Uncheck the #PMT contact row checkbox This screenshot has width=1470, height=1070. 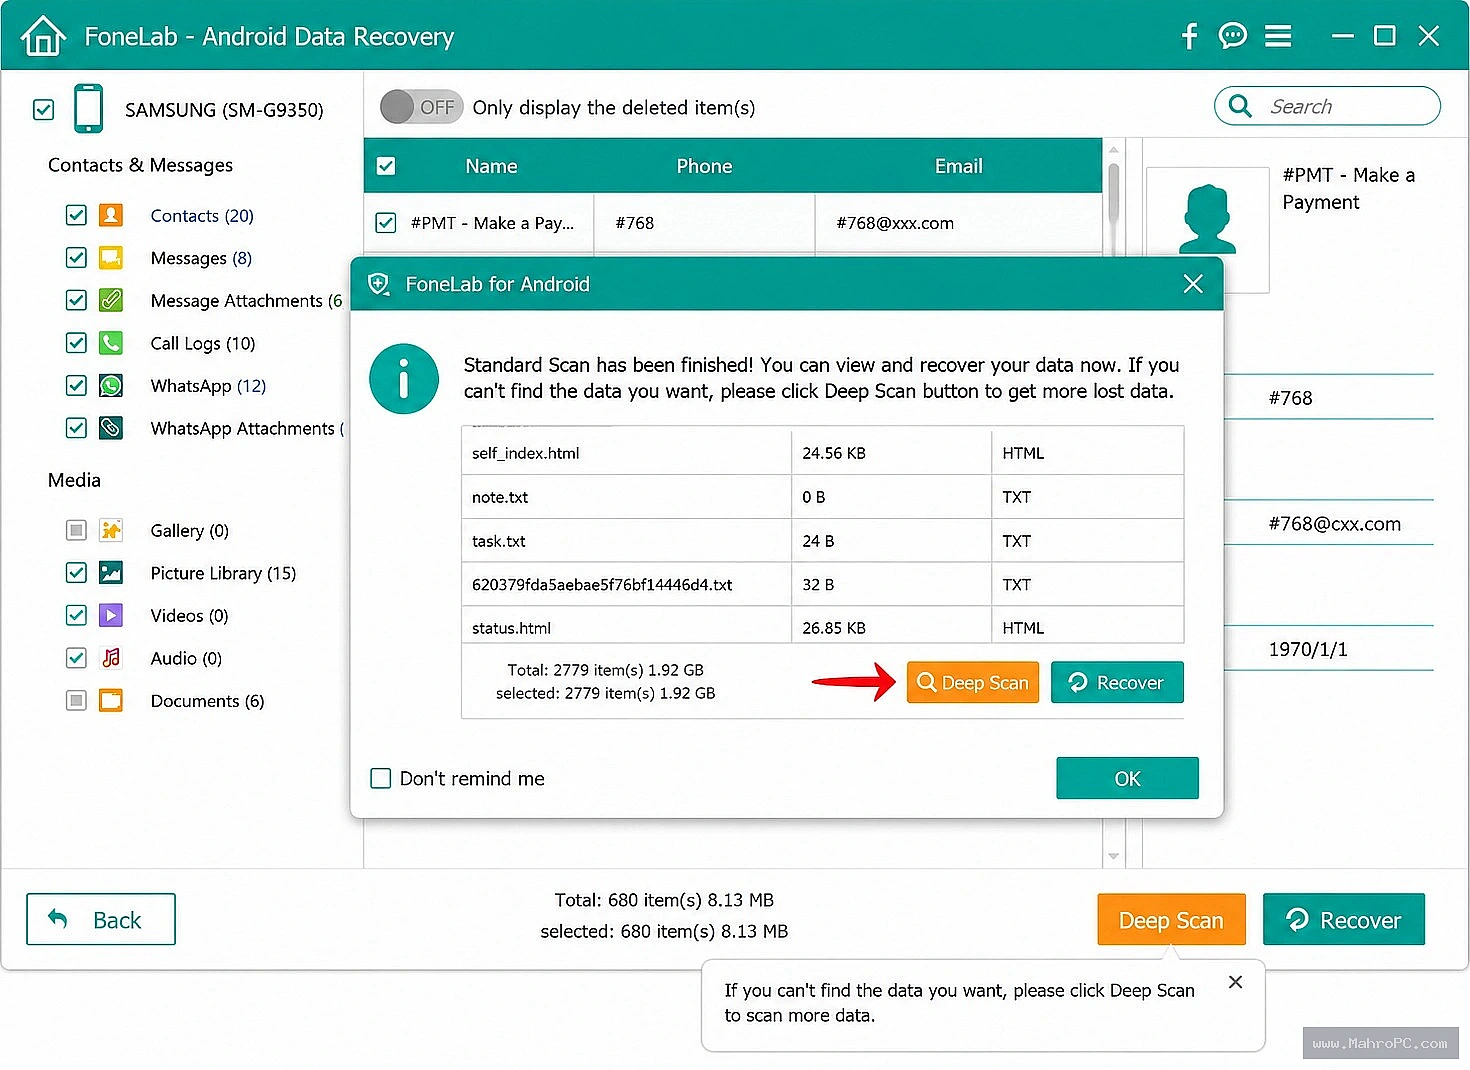click(386, 222)
